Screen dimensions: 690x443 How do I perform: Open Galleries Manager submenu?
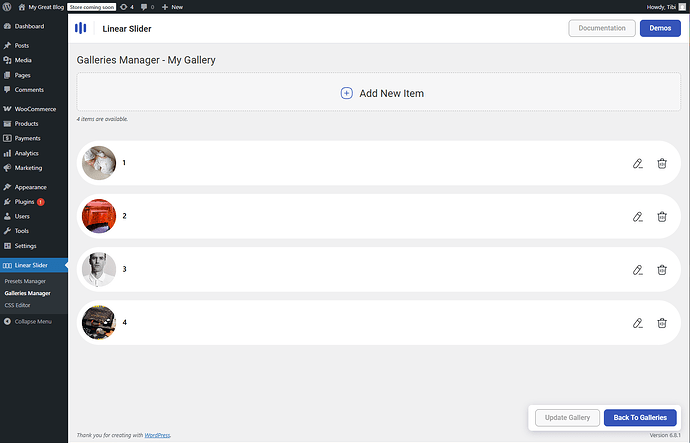(x=27, y=293)
